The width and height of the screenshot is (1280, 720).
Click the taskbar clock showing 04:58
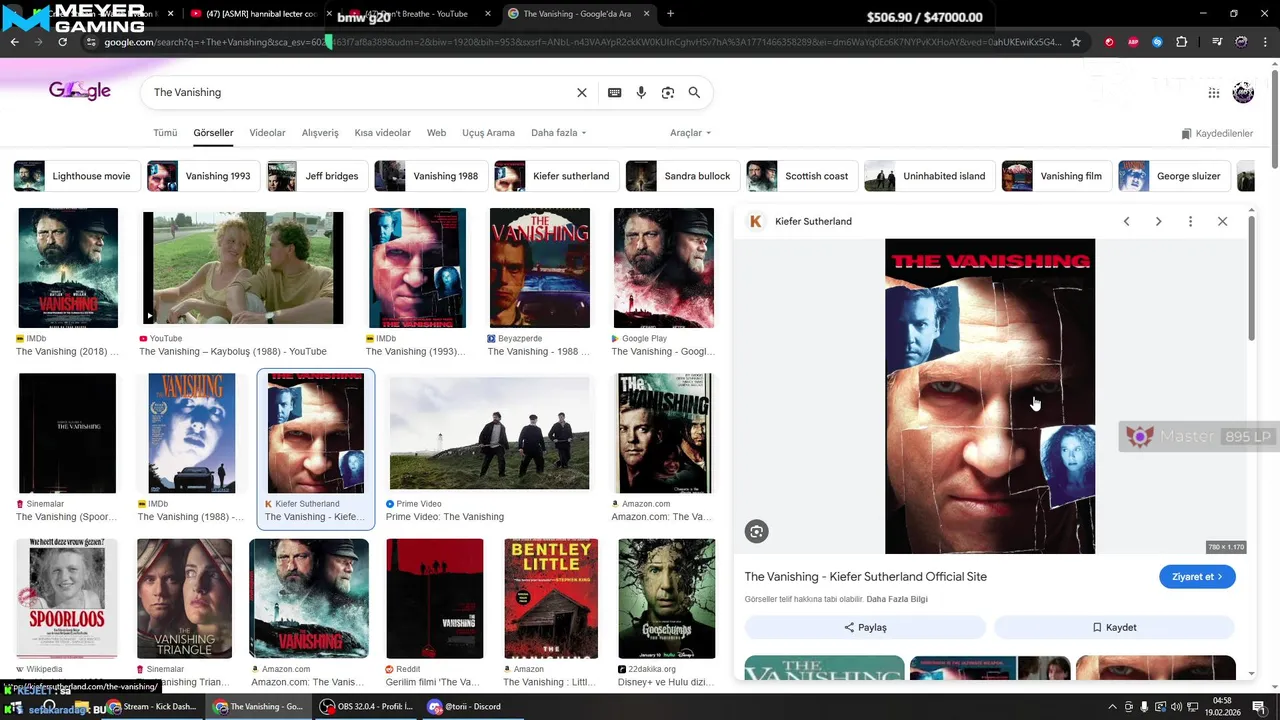pos(1222,706)
